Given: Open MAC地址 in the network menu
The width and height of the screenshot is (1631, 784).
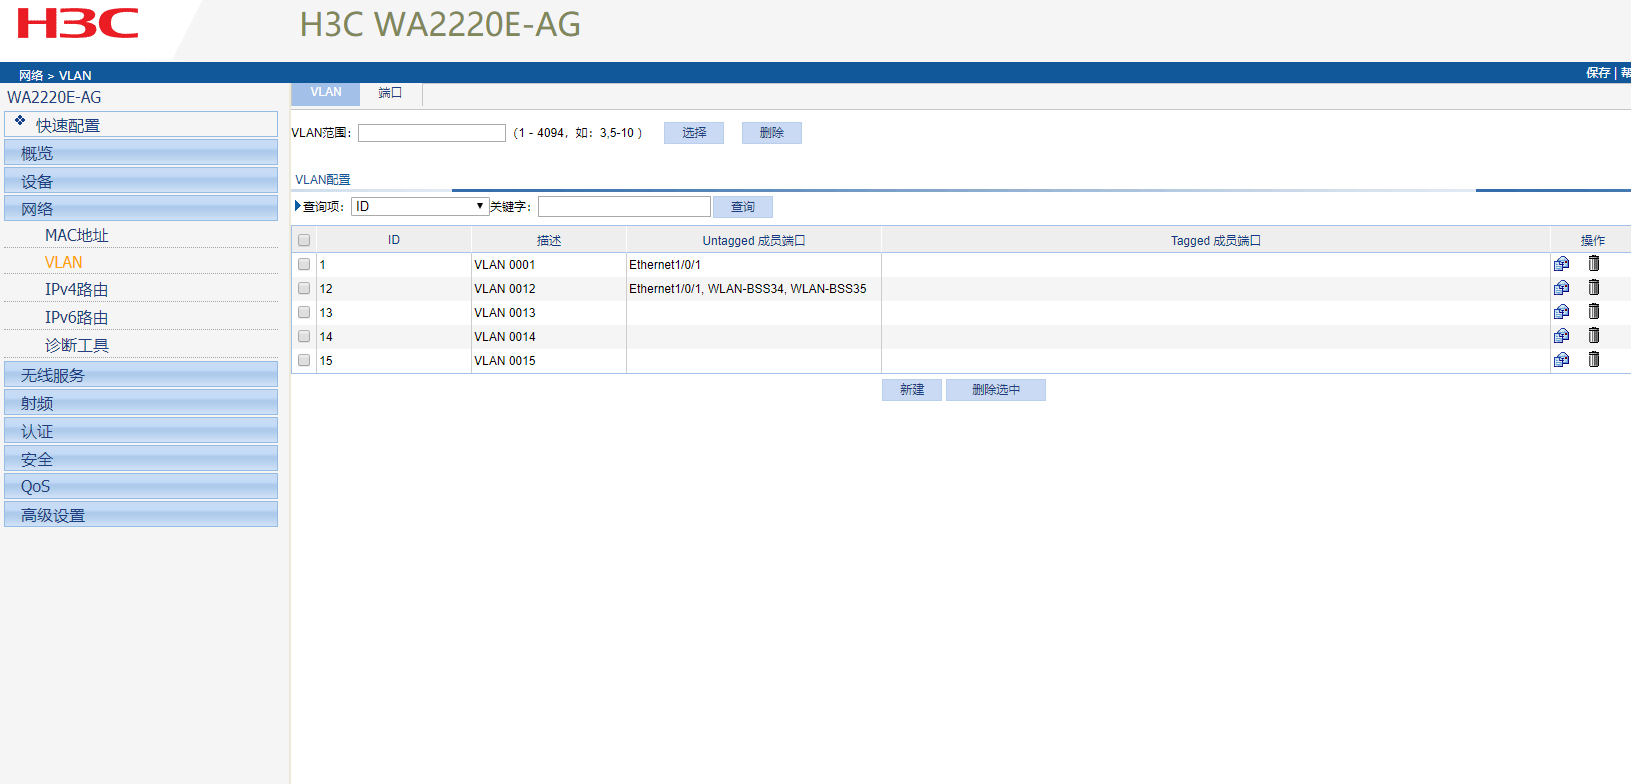Looking at the screenshot, I should point(77,235).
